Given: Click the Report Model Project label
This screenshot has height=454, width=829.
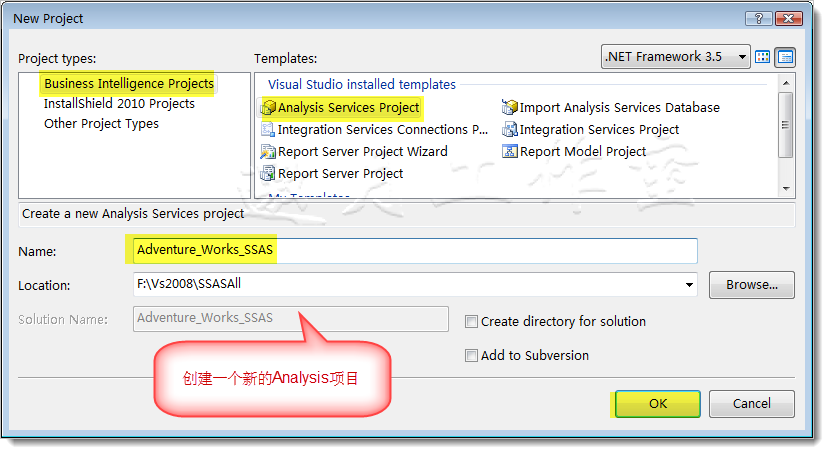Looking at the screenshot, I should point(583,152).
